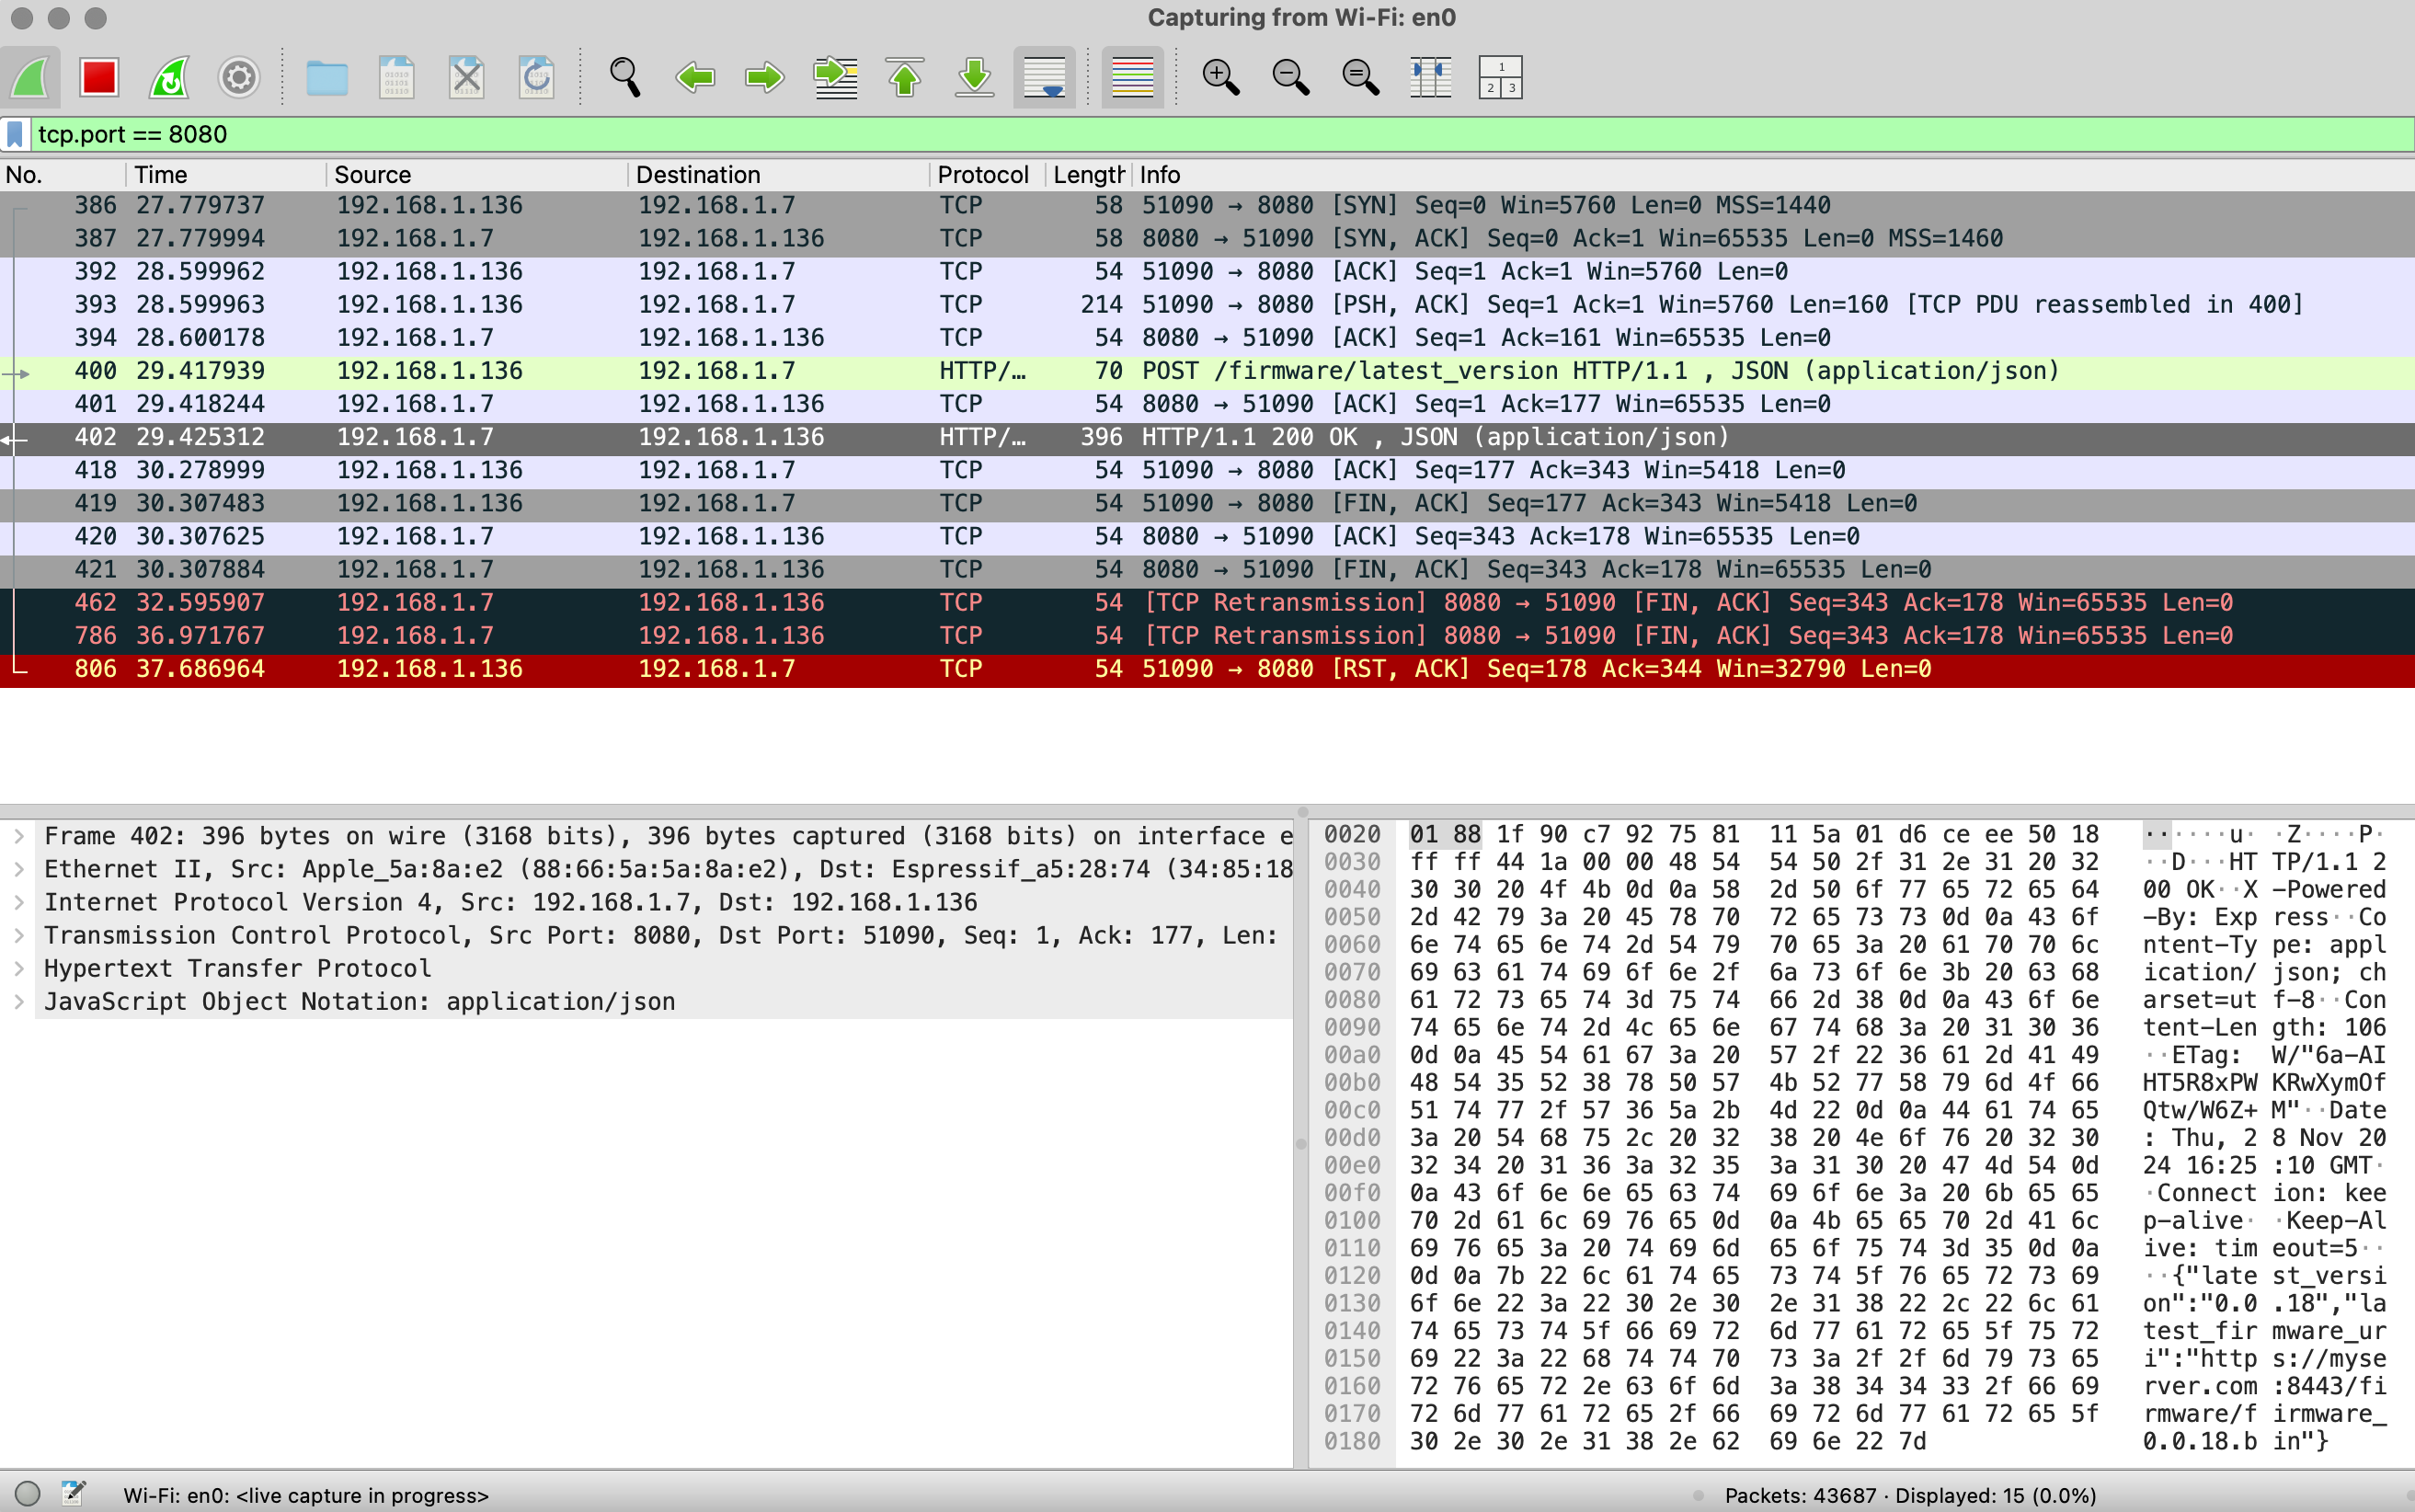This screenshot has height=1512, width=2415.
Task: Open Find a packet magnifier
Action: click(625, 77)
